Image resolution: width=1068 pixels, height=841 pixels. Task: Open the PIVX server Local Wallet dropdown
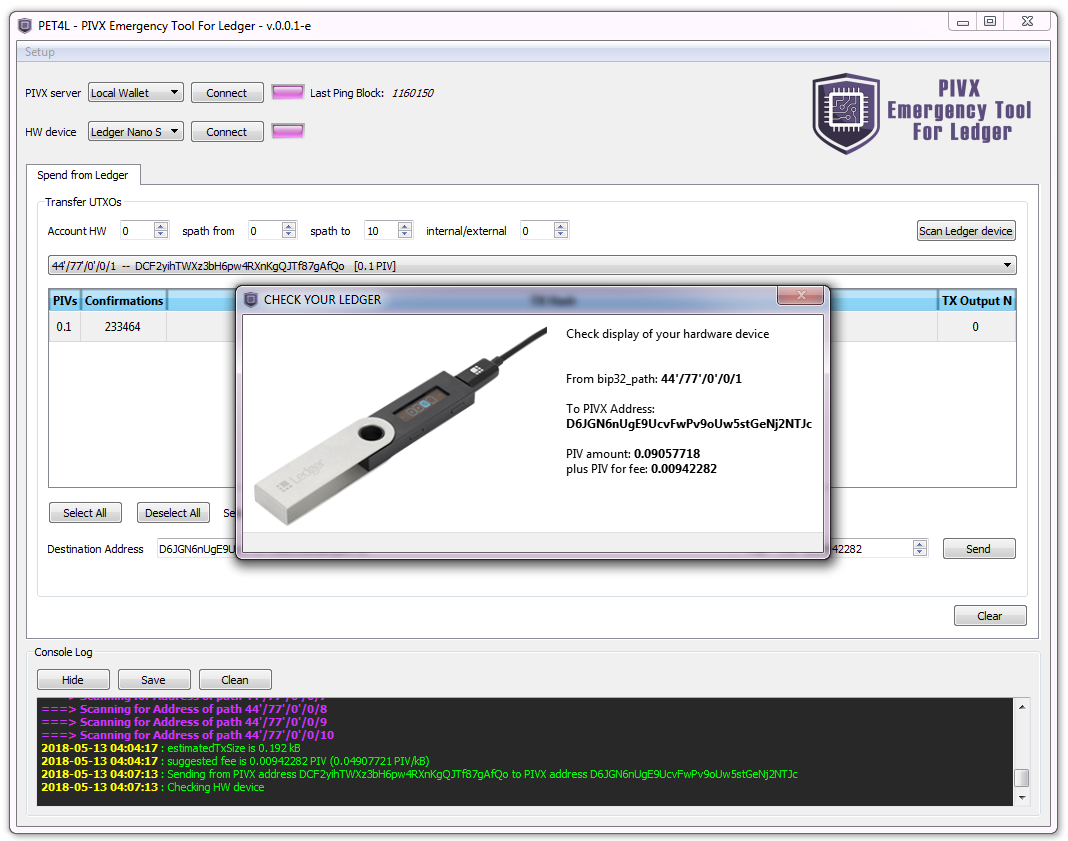(136, 93)
